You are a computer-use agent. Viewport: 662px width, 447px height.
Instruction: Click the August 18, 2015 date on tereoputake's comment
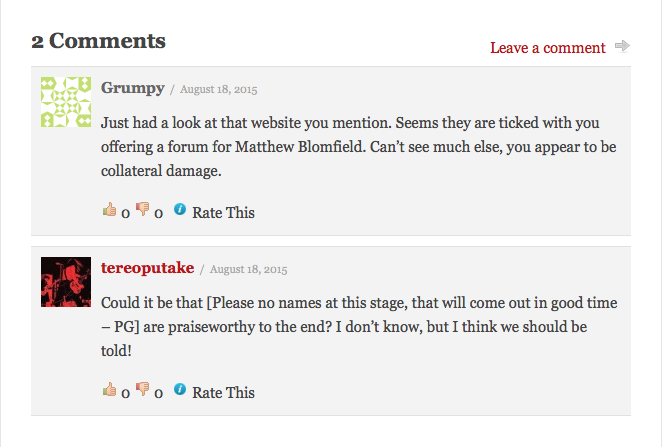pyautogui.click(x=249, y=269)
